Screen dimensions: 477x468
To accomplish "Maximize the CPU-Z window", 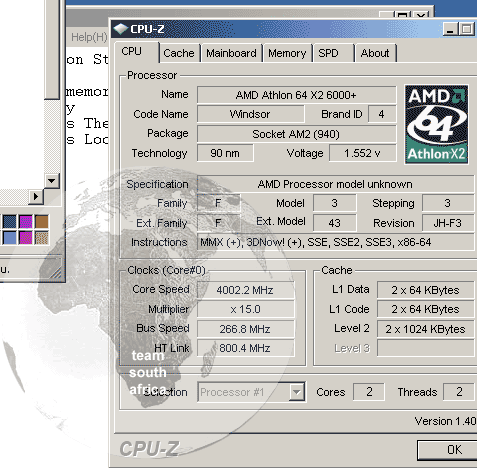I will tap(467, 29).
